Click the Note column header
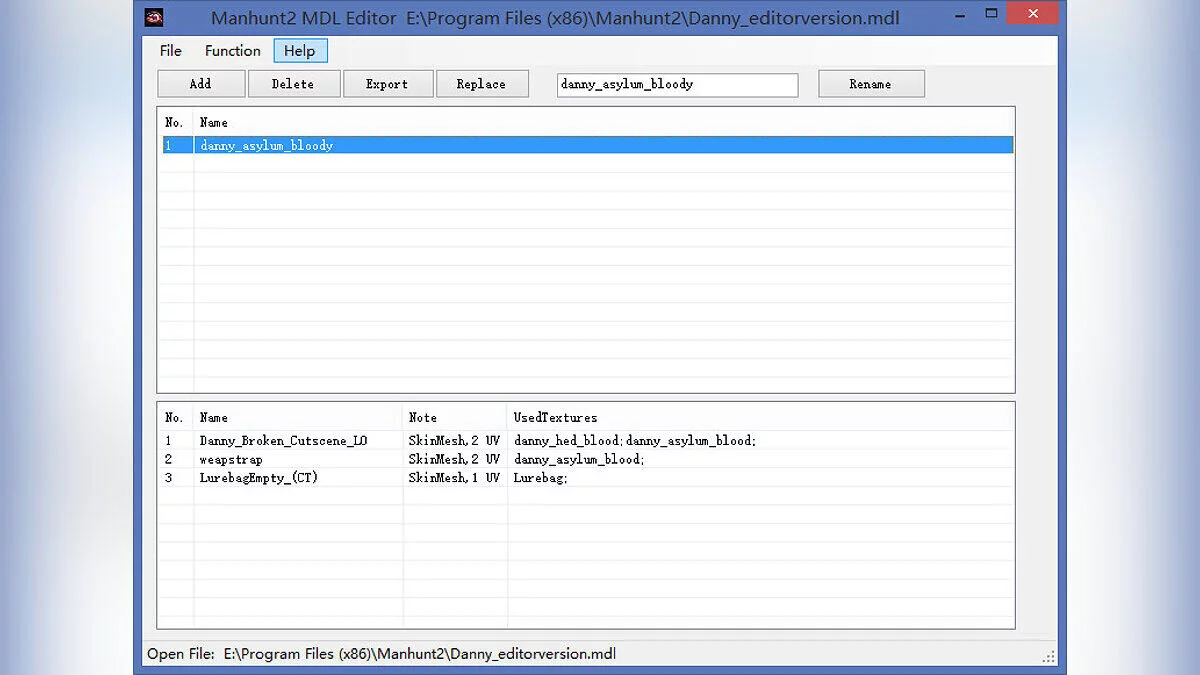Viewport: 1200px width, 675px height. (455, 417)
